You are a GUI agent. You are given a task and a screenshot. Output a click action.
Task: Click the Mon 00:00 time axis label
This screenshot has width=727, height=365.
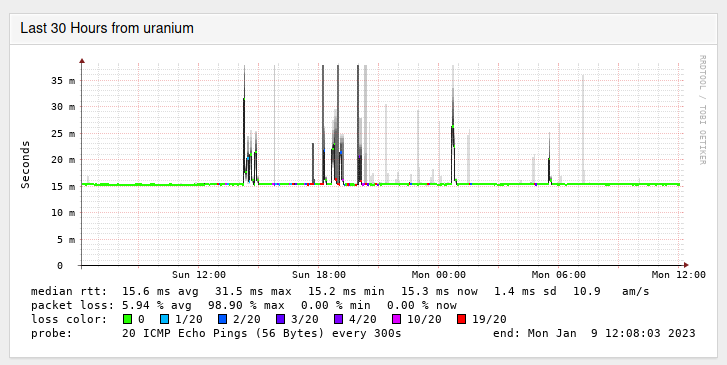(439, 275)
